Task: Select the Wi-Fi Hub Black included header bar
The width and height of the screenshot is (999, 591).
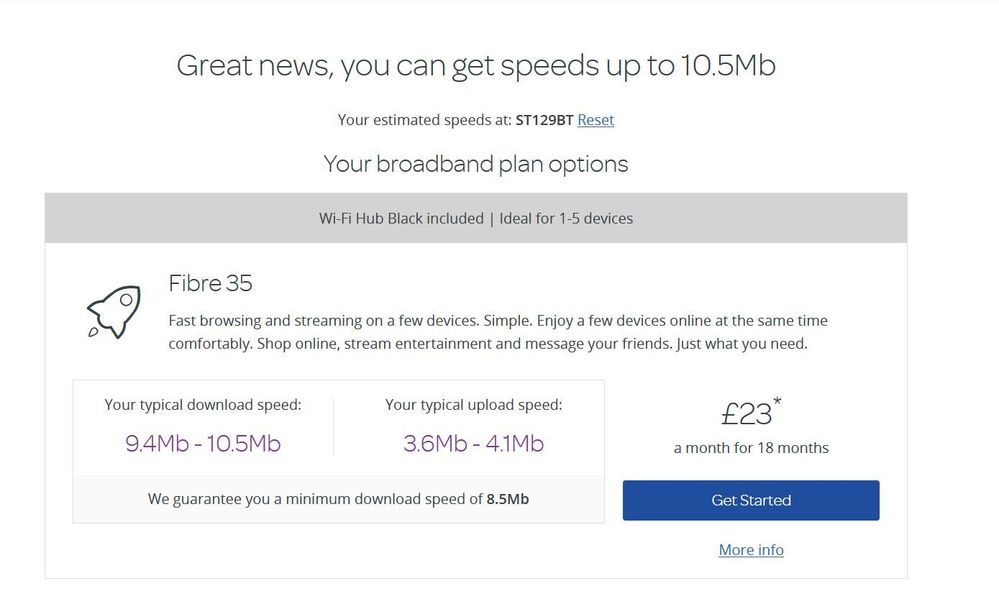Action: 476,218
